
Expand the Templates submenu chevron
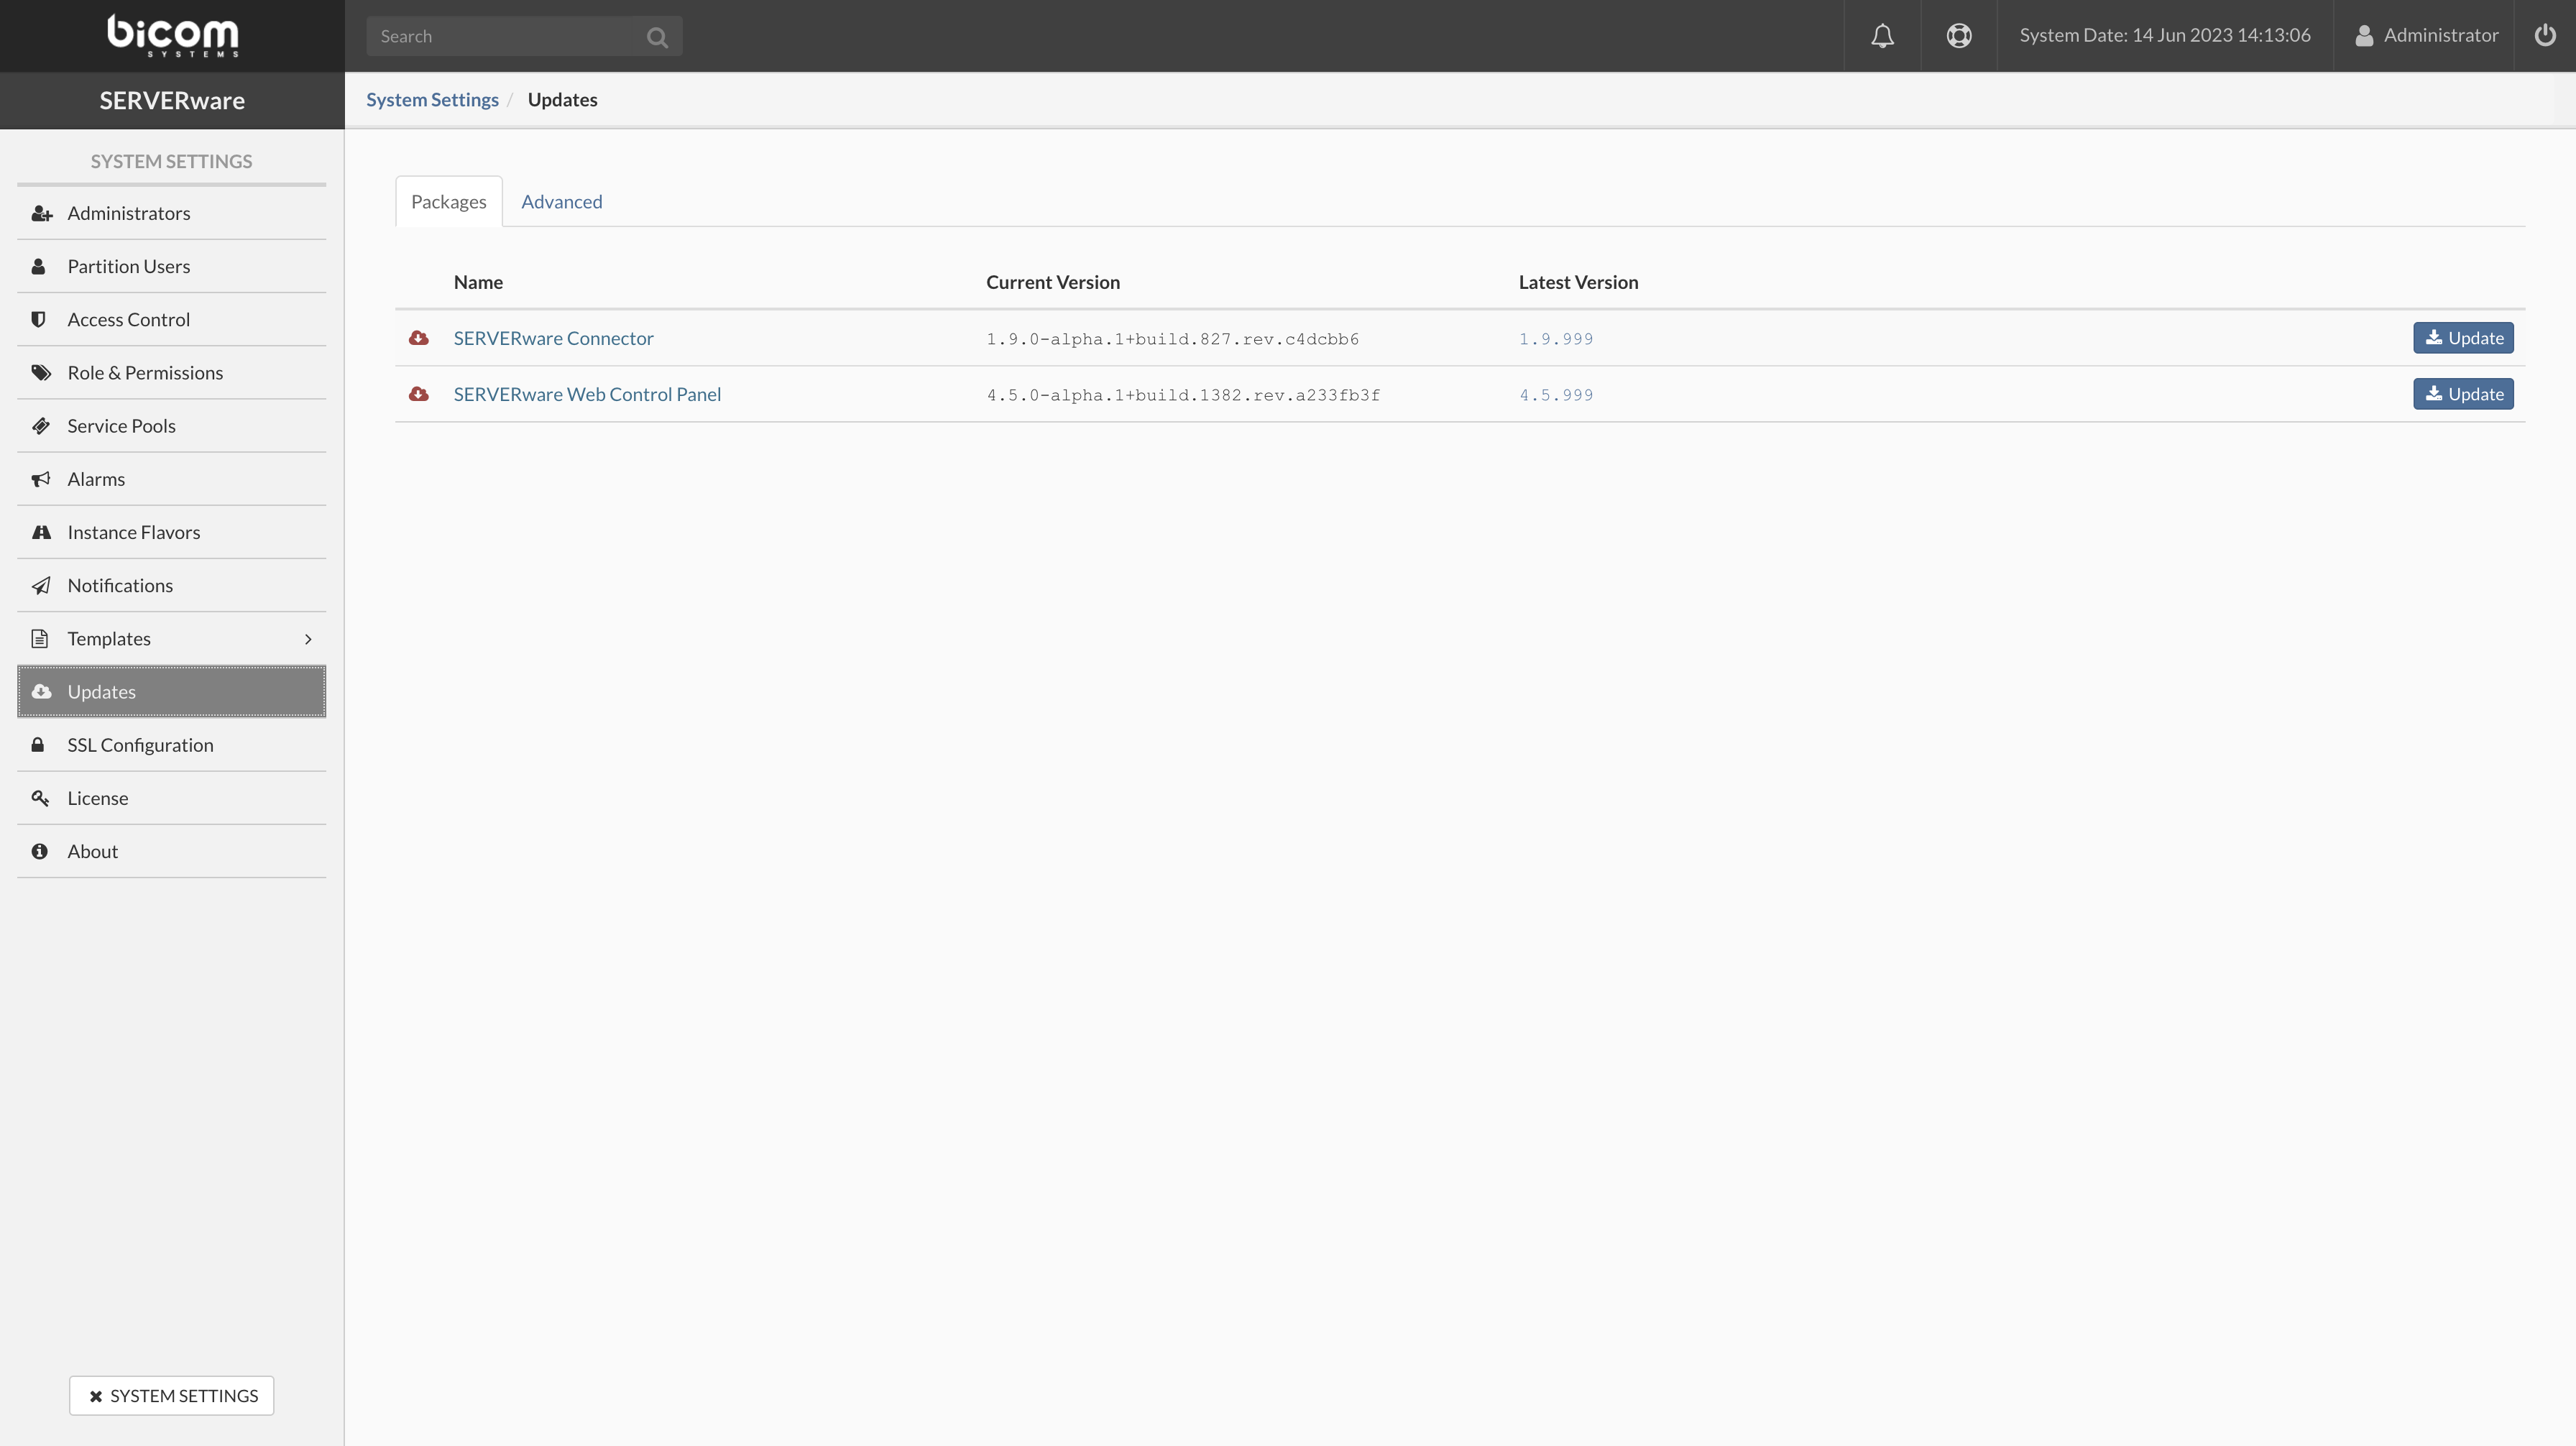click(308, 639)
